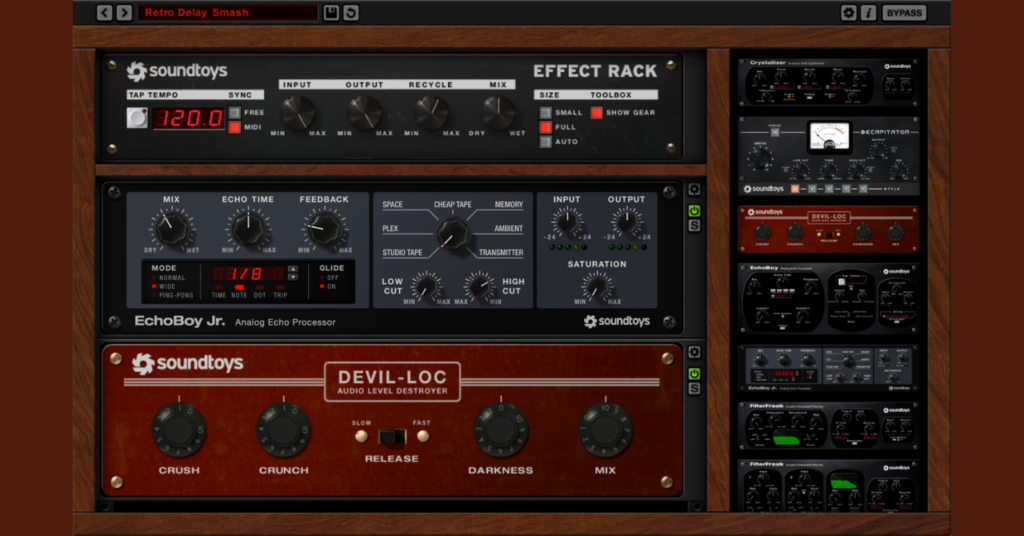Click the save preset floppy disk icon
The image size is (1024, 536).
click(x=332, y=13)
